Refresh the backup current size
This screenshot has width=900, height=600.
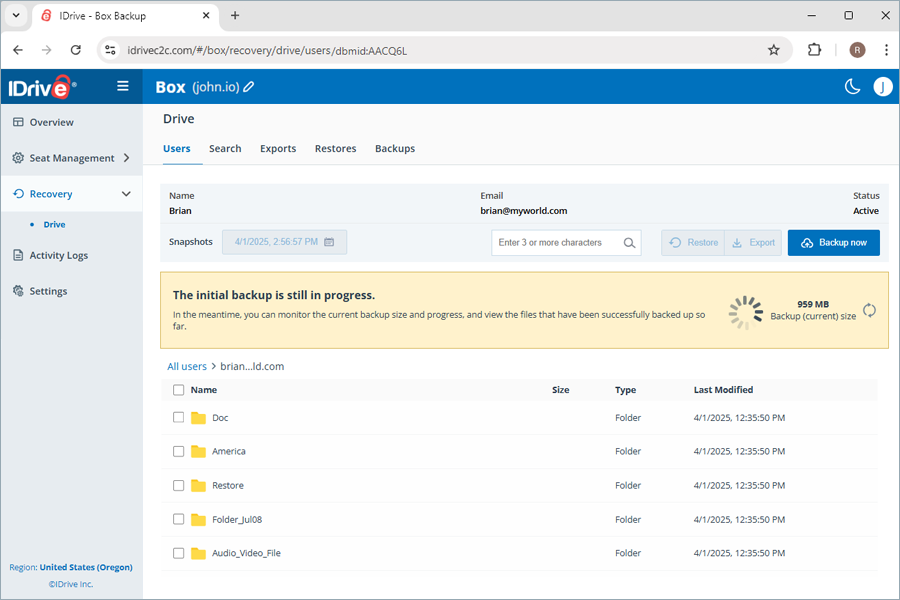tap(870, 310)
